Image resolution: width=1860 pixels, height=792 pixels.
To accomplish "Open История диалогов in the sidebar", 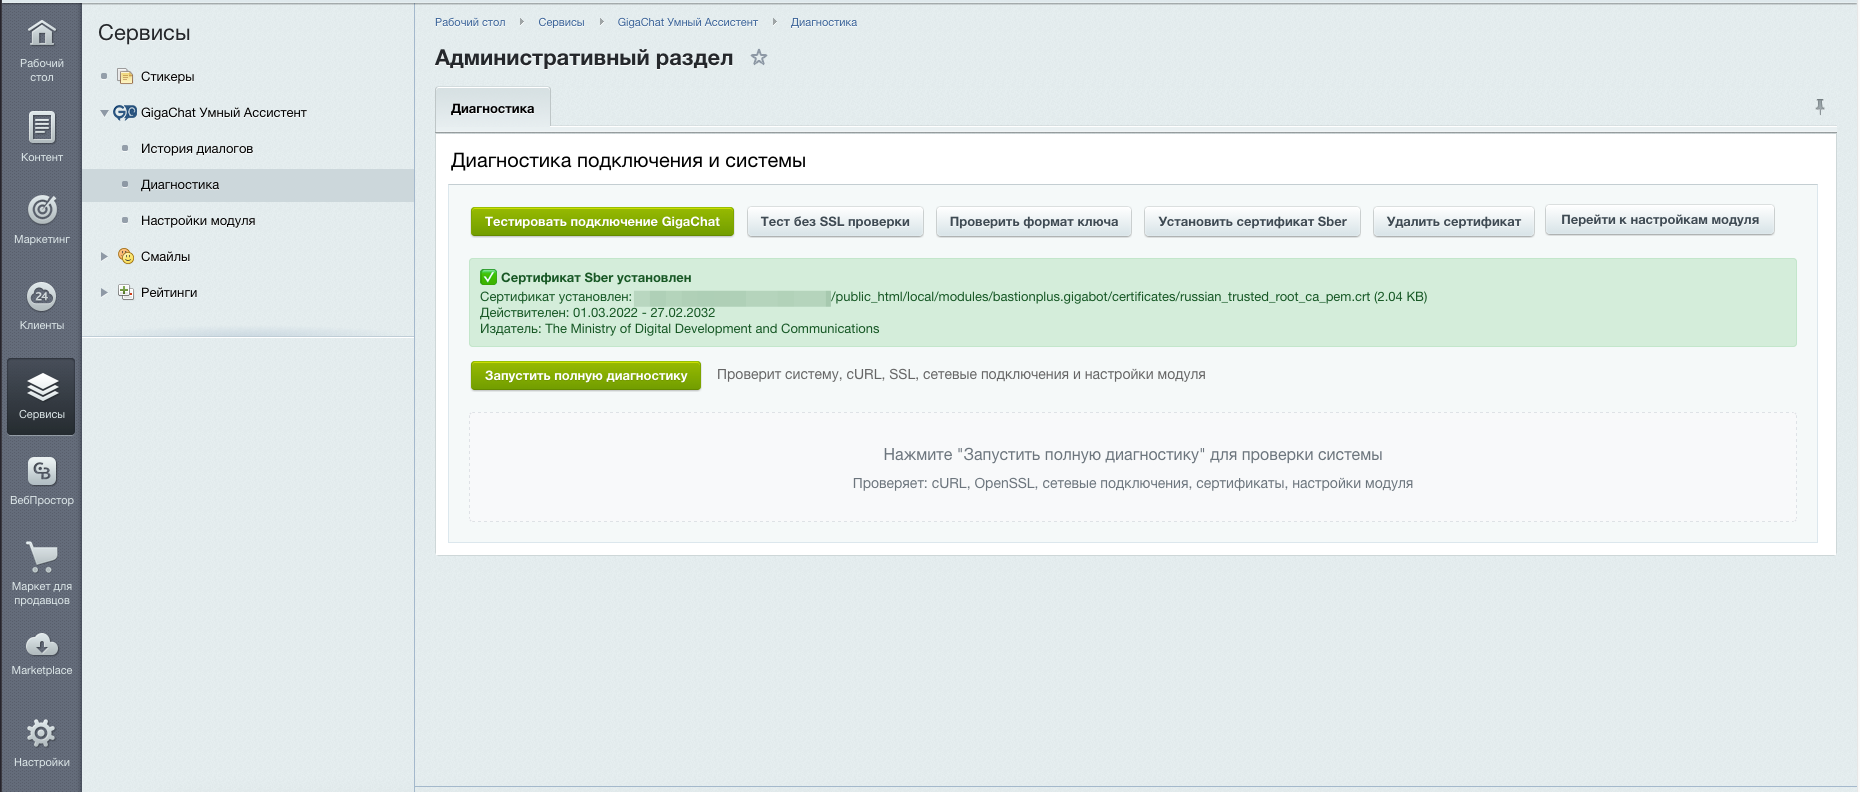I will 197,148.
